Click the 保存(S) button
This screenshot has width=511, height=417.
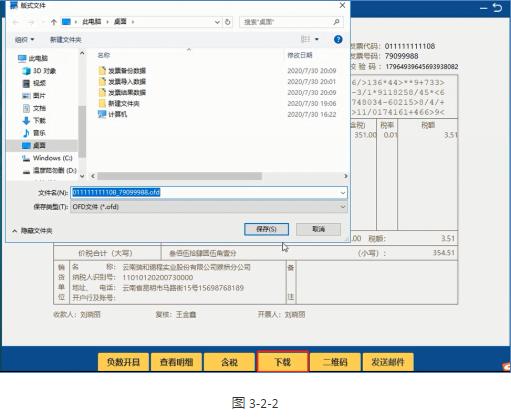266,229
